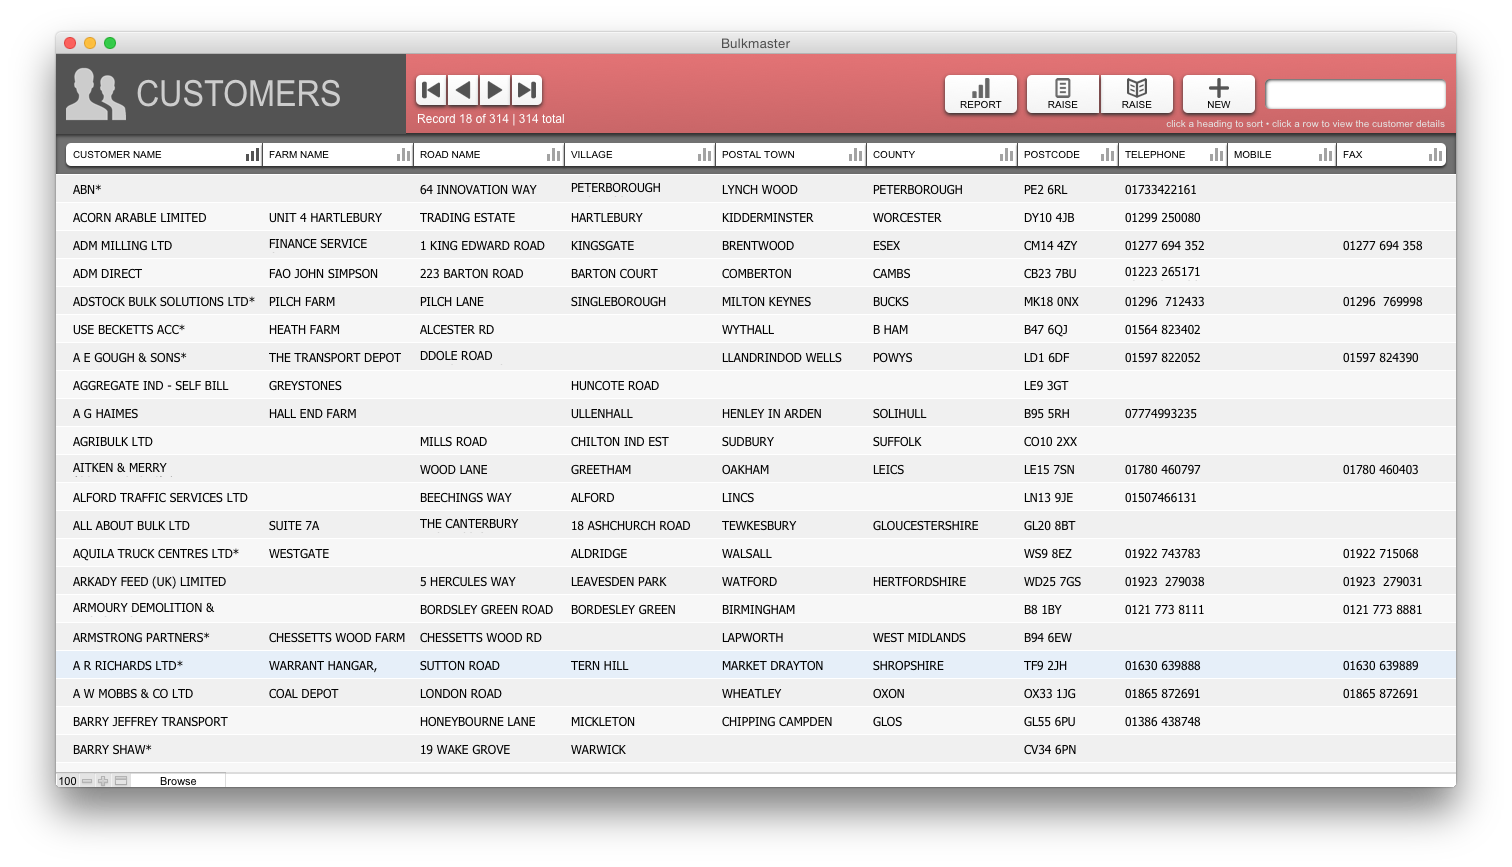Click the search field in the red header
This screenshot has height=867, width=1512.
coord(1355,95)
